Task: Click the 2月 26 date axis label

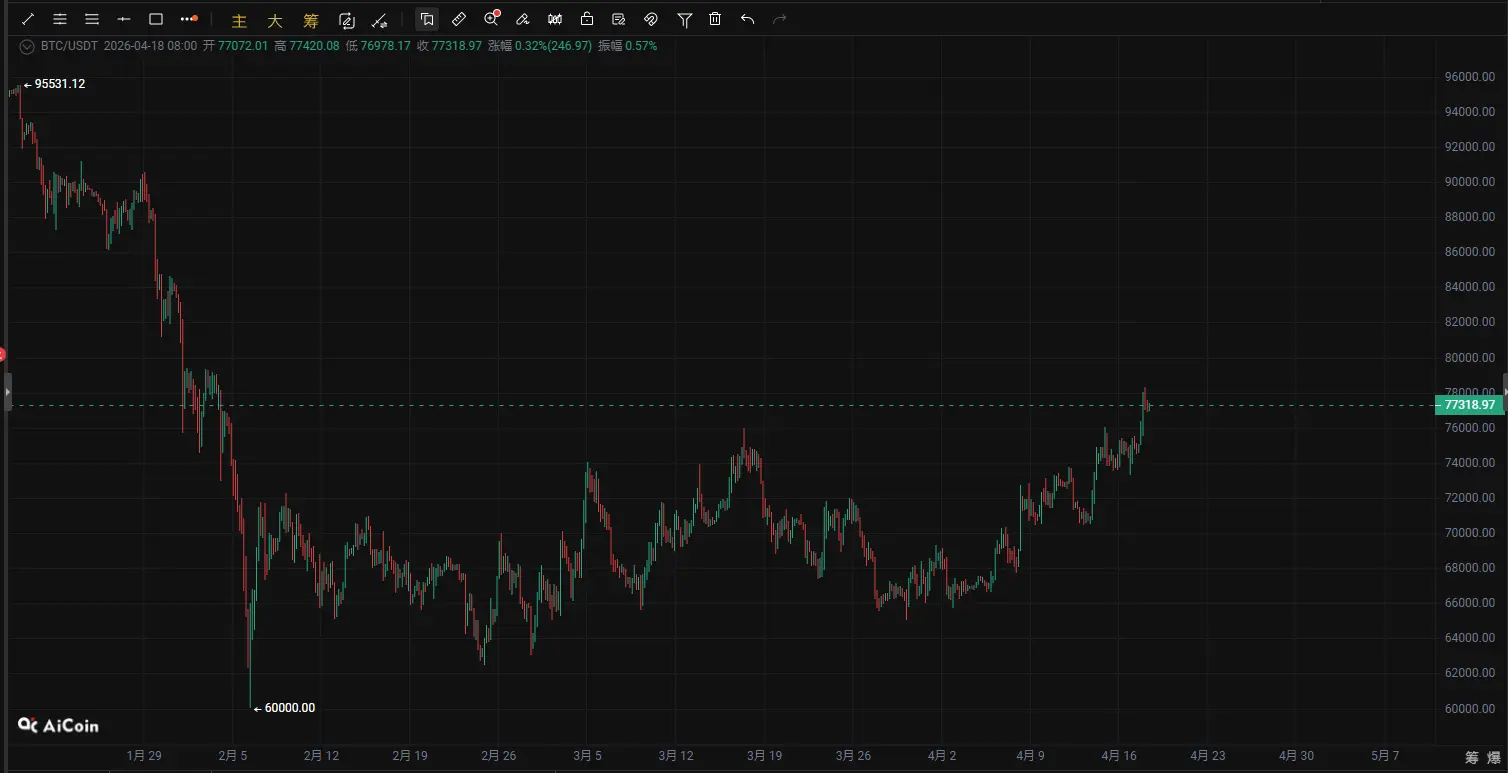Action: 497,756
